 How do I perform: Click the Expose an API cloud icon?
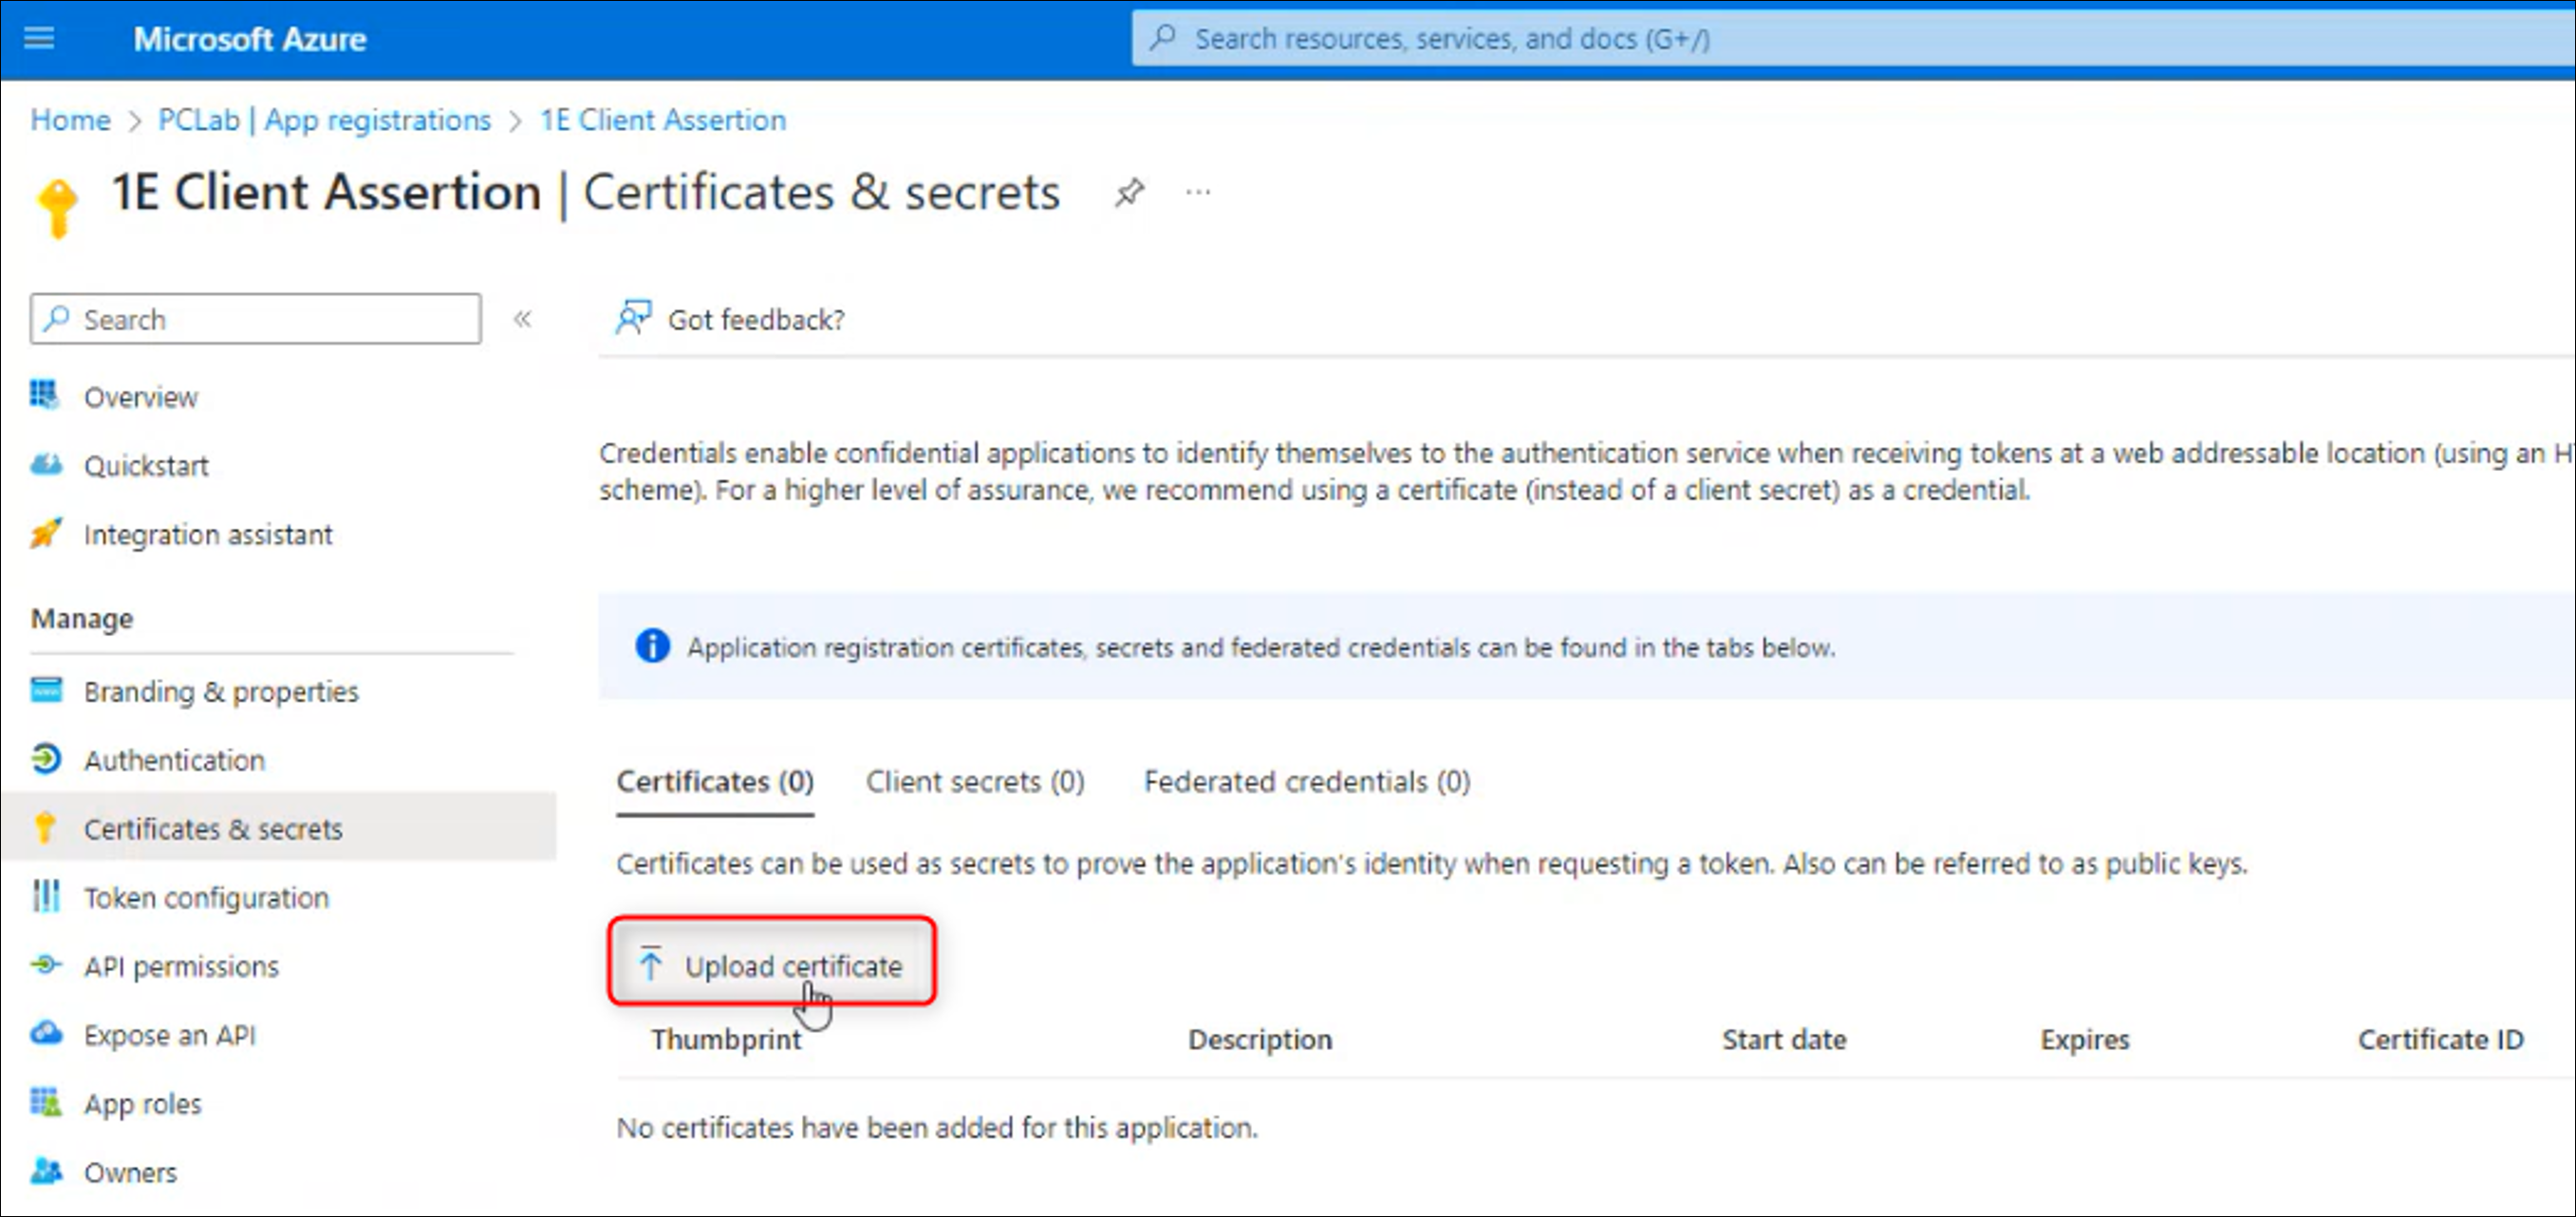click(x=45, y=1034)
